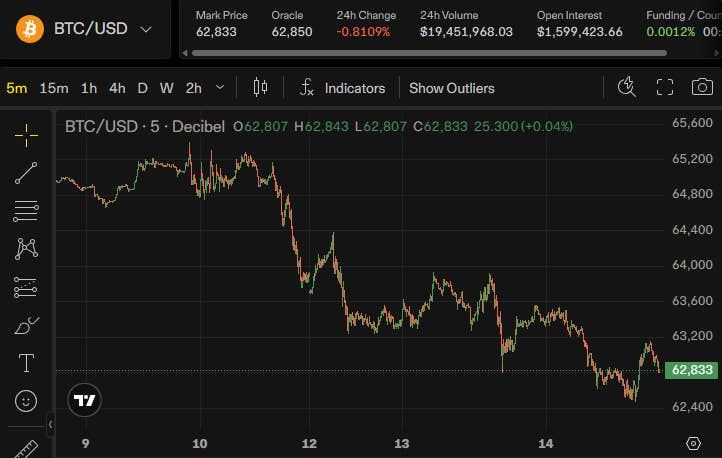Click the 64,000 price axis label
This screenshot has width=722, height=458.
click(693, 265)
